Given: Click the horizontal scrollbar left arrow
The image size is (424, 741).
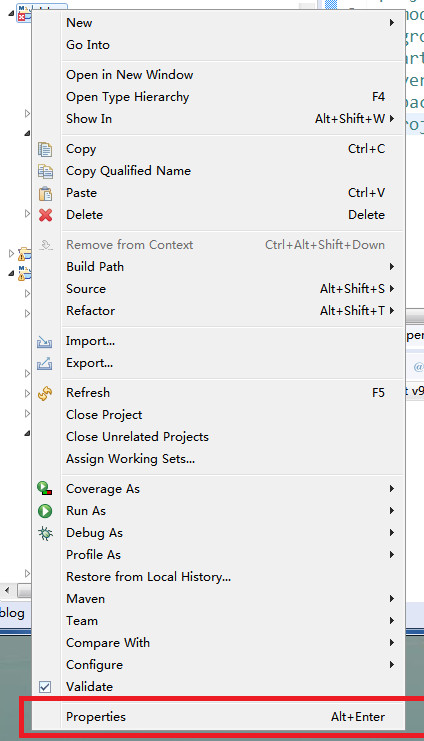Looking at the screenshot, I should click(7, 590).
